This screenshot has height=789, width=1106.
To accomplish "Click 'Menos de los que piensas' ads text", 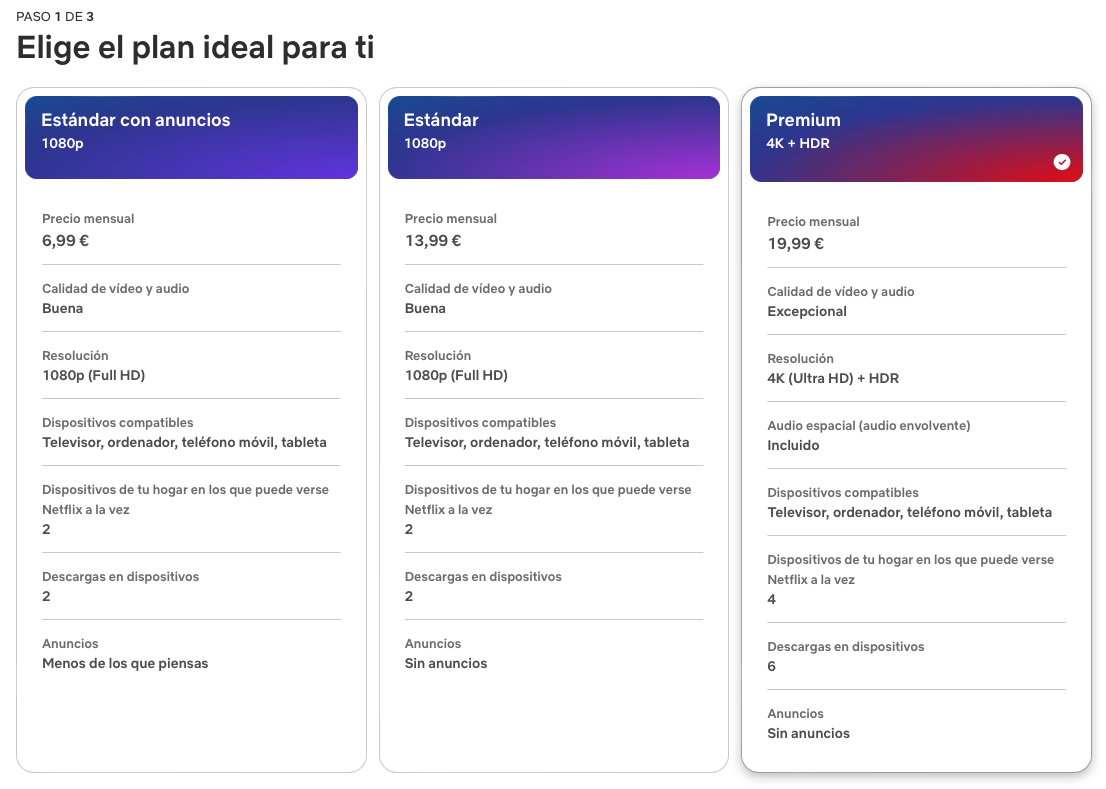I will [x=125, y=663].
